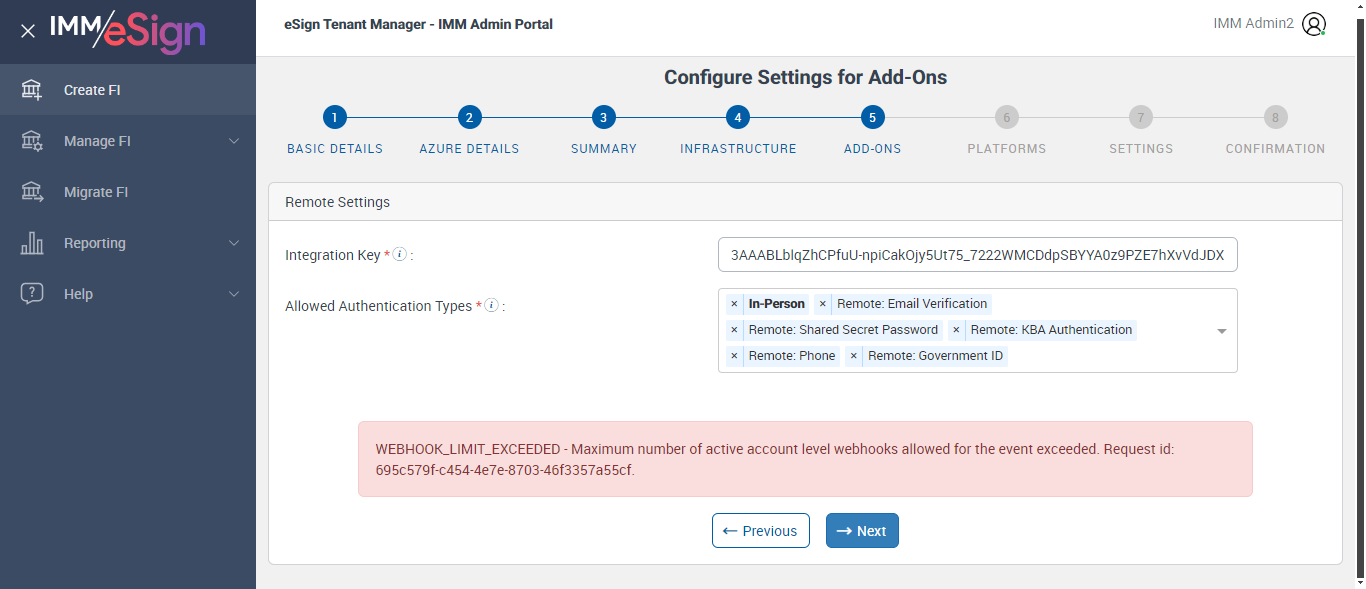The image size is (1366, 589).
Task: Click the Help question mark icon
Action: [x=32, y=294]
